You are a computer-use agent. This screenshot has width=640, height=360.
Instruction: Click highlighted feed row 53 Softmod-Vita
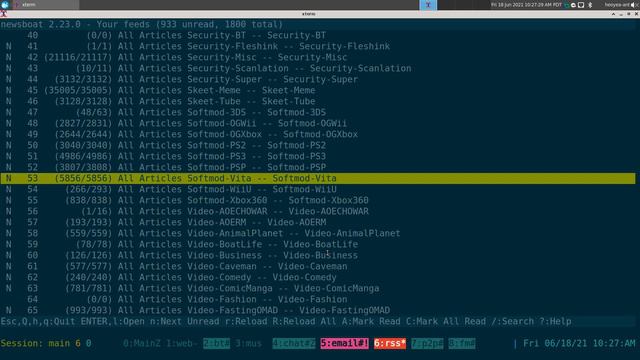click(318, 178)
